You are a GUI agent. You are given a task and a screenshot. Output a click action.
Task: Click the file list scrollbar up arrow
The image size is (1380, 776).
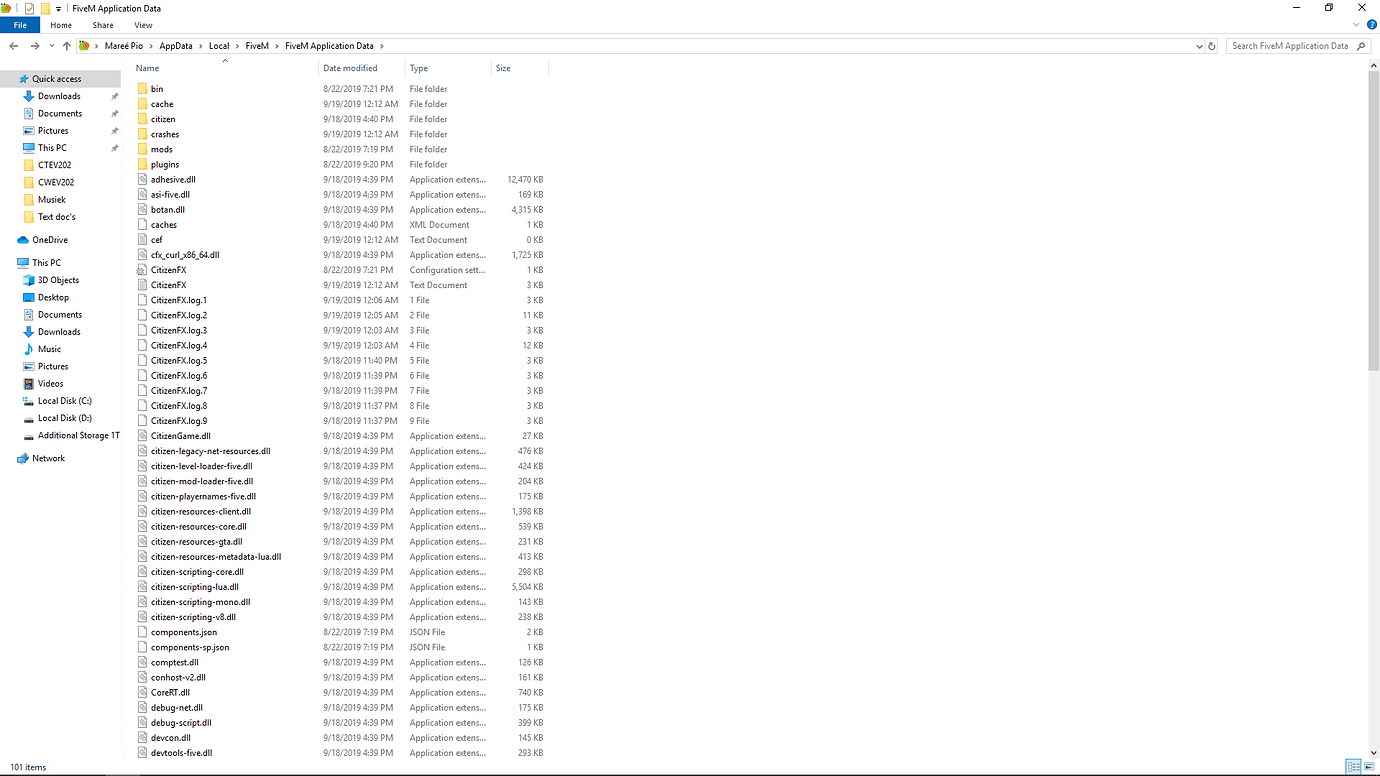tap(1374, 66)
